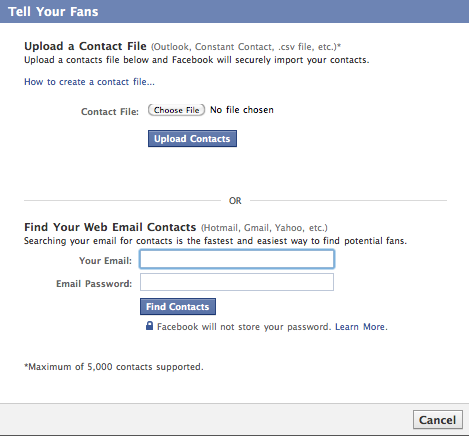
Task: Open the 'How to create a contact file...' link
Action: (89, 82)
